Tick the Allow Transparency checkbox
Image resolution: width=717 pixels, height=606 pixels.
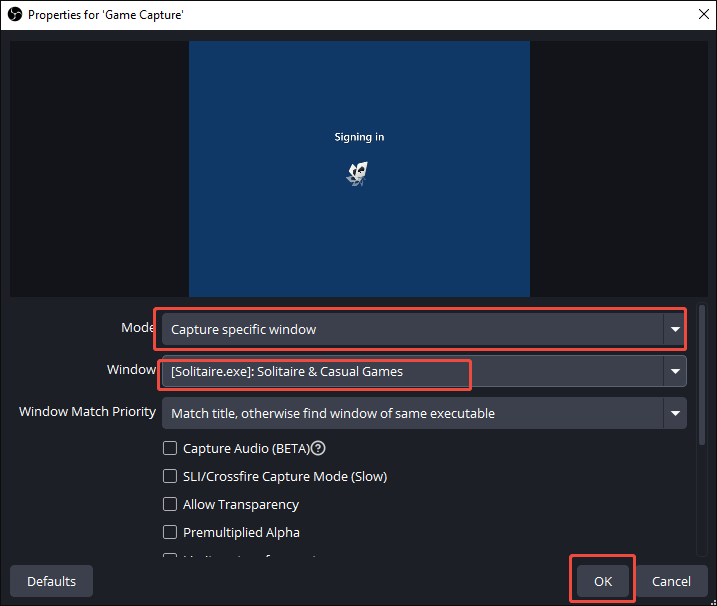pyautogui.click(x=170, y=504)
